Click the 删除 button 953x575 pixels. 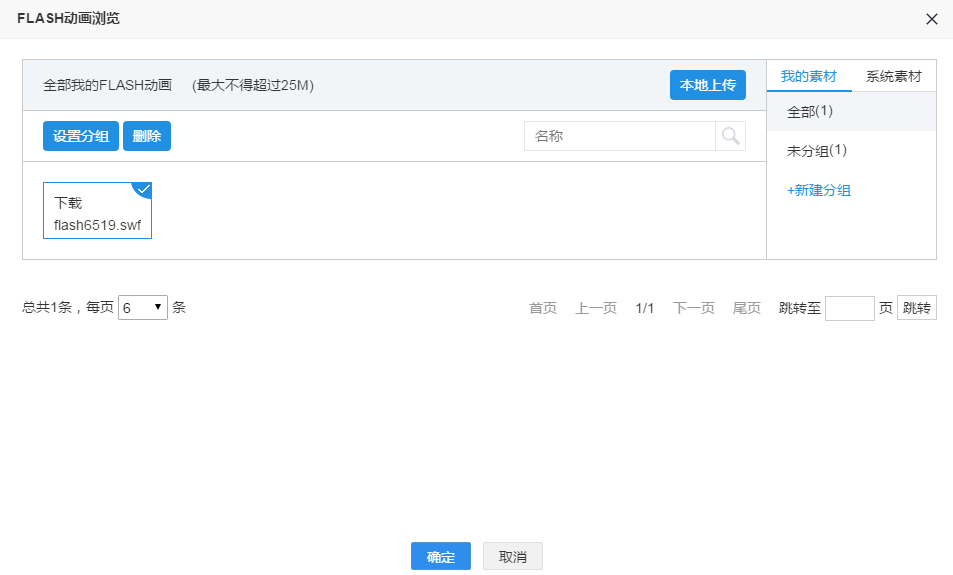147,136
